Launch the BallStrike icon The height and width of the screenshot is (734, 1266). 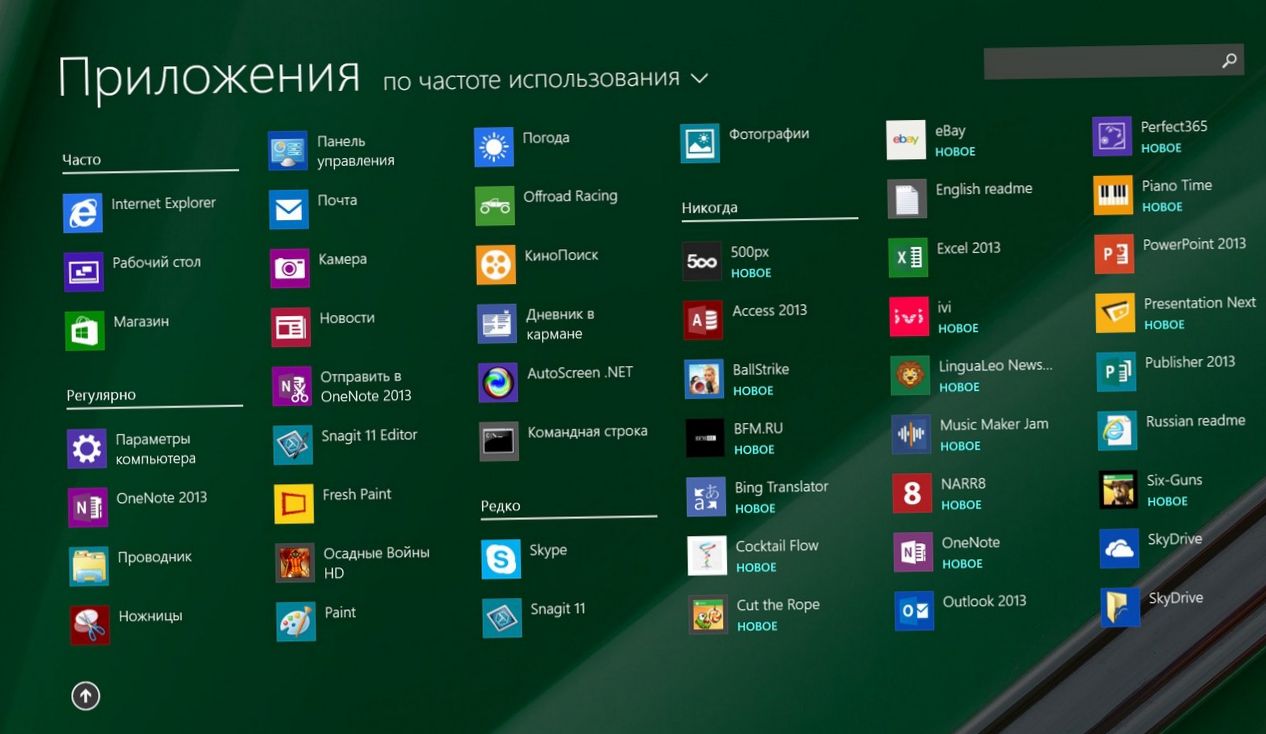pos(704,379)
